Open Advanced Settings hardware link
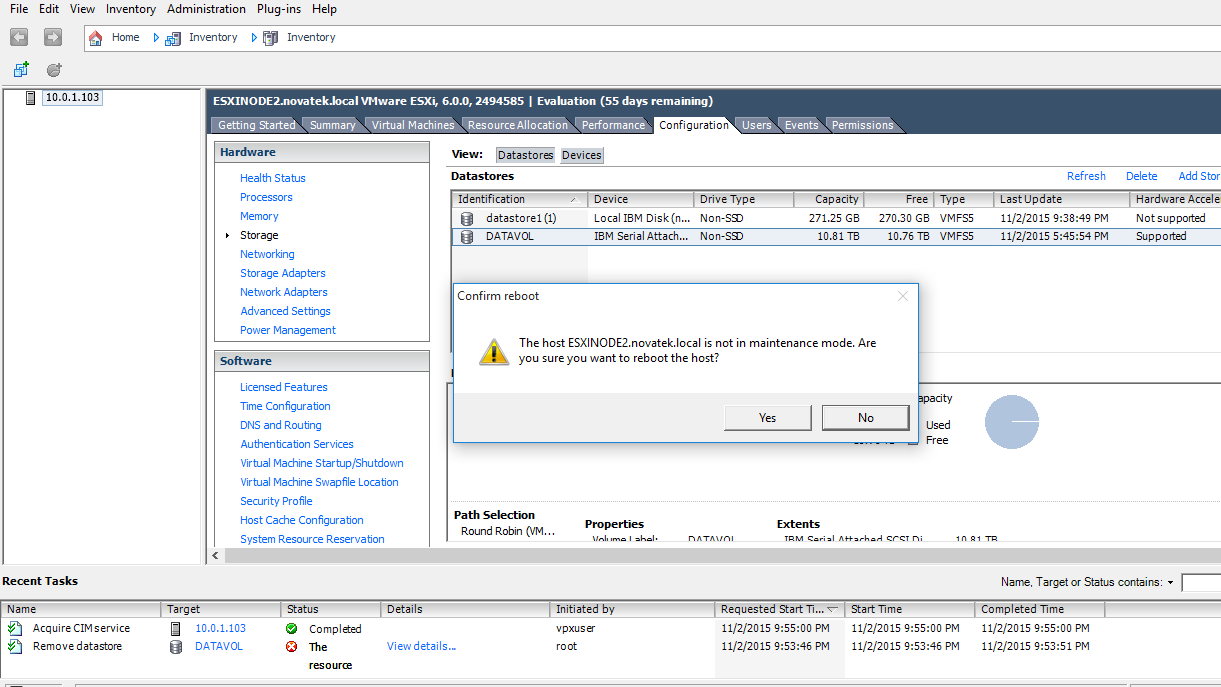 click(285, 311)
